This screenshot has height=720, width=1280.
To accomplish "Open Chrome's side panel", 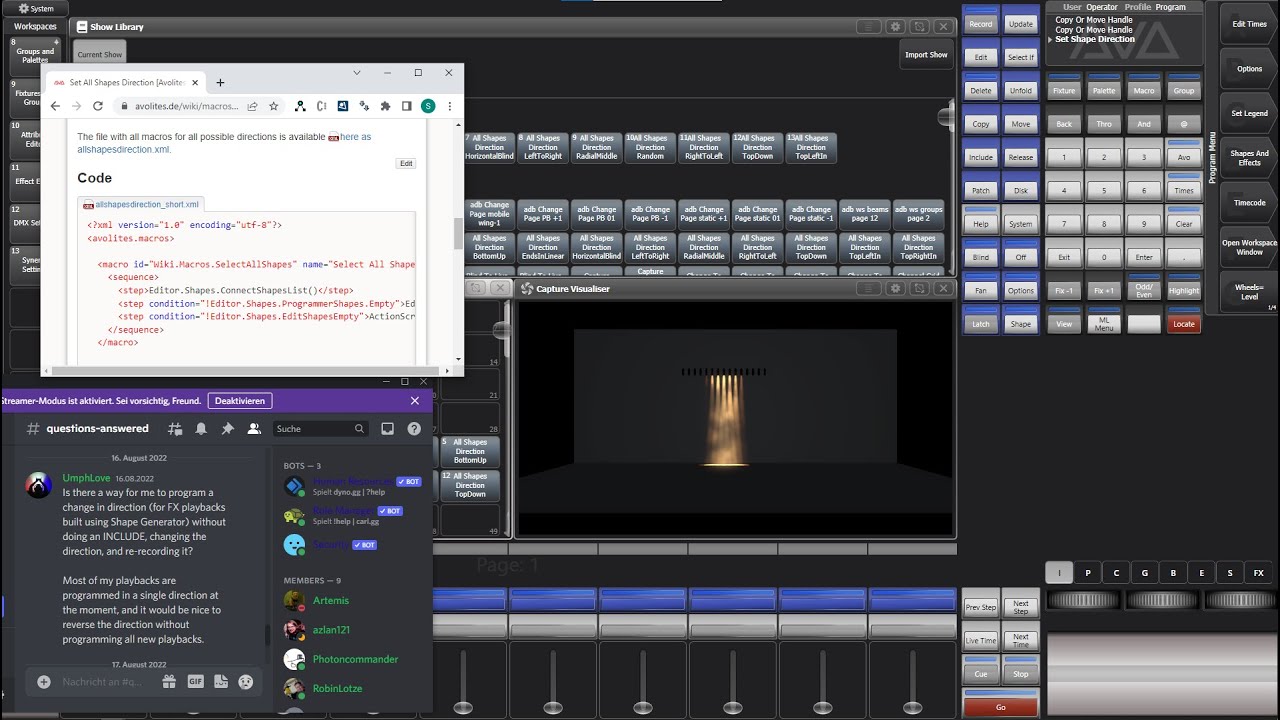I will (x=407, y=106).
